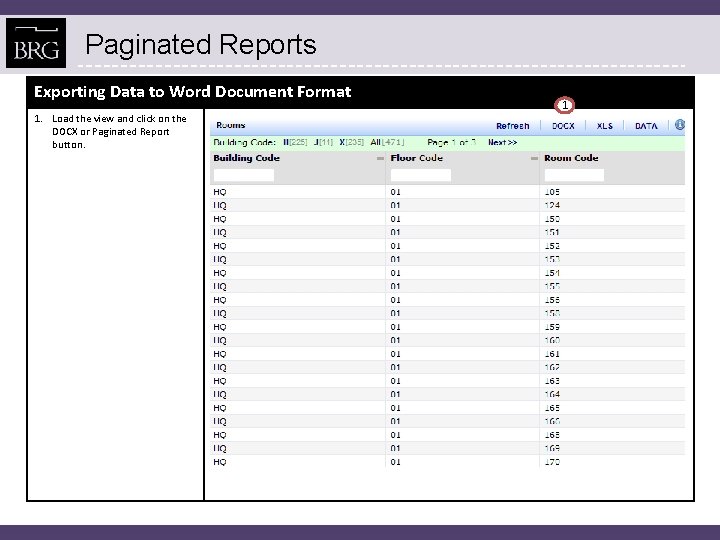The width and height of the screenshot is (720, 540).
Task: Select room code 124 cell
Action: pos(552,205)
